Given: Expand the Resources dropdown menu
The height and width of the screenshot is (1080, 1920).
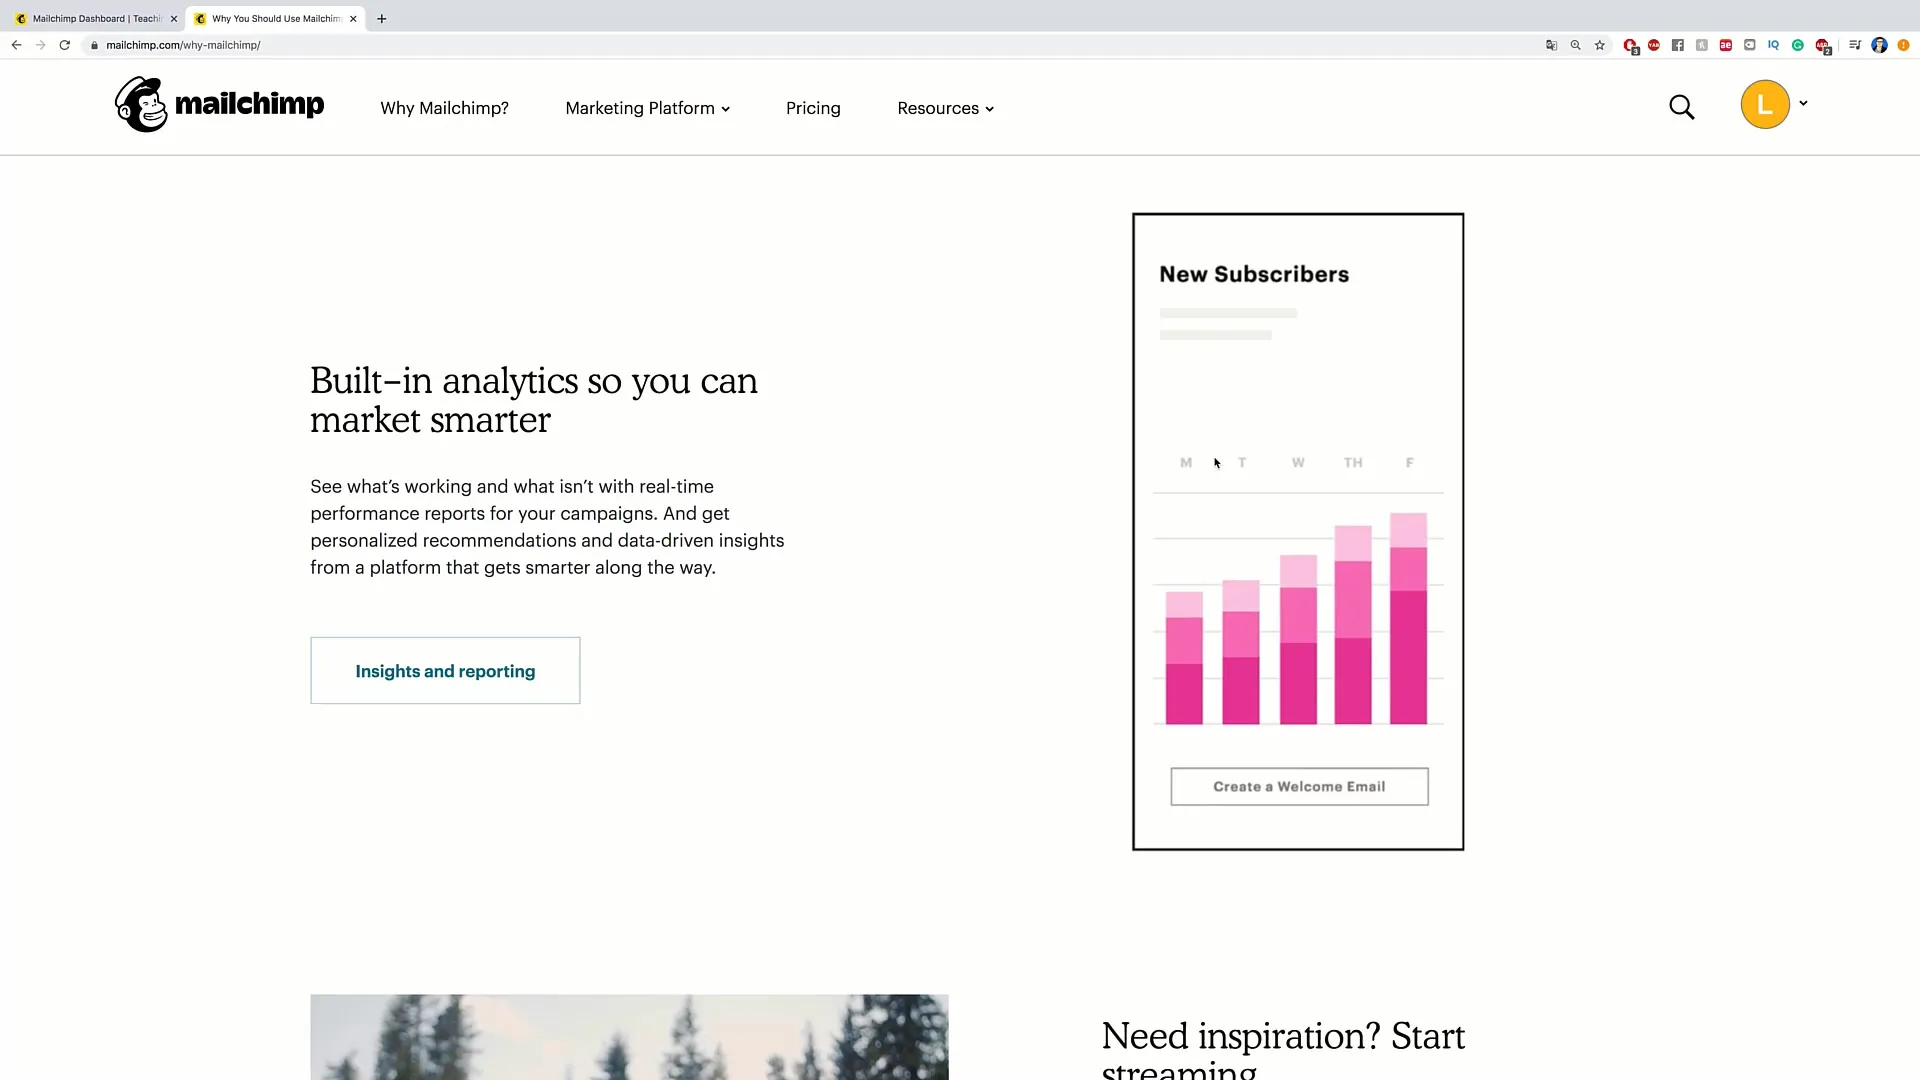Looking at the screenshot, I should 944,107.
